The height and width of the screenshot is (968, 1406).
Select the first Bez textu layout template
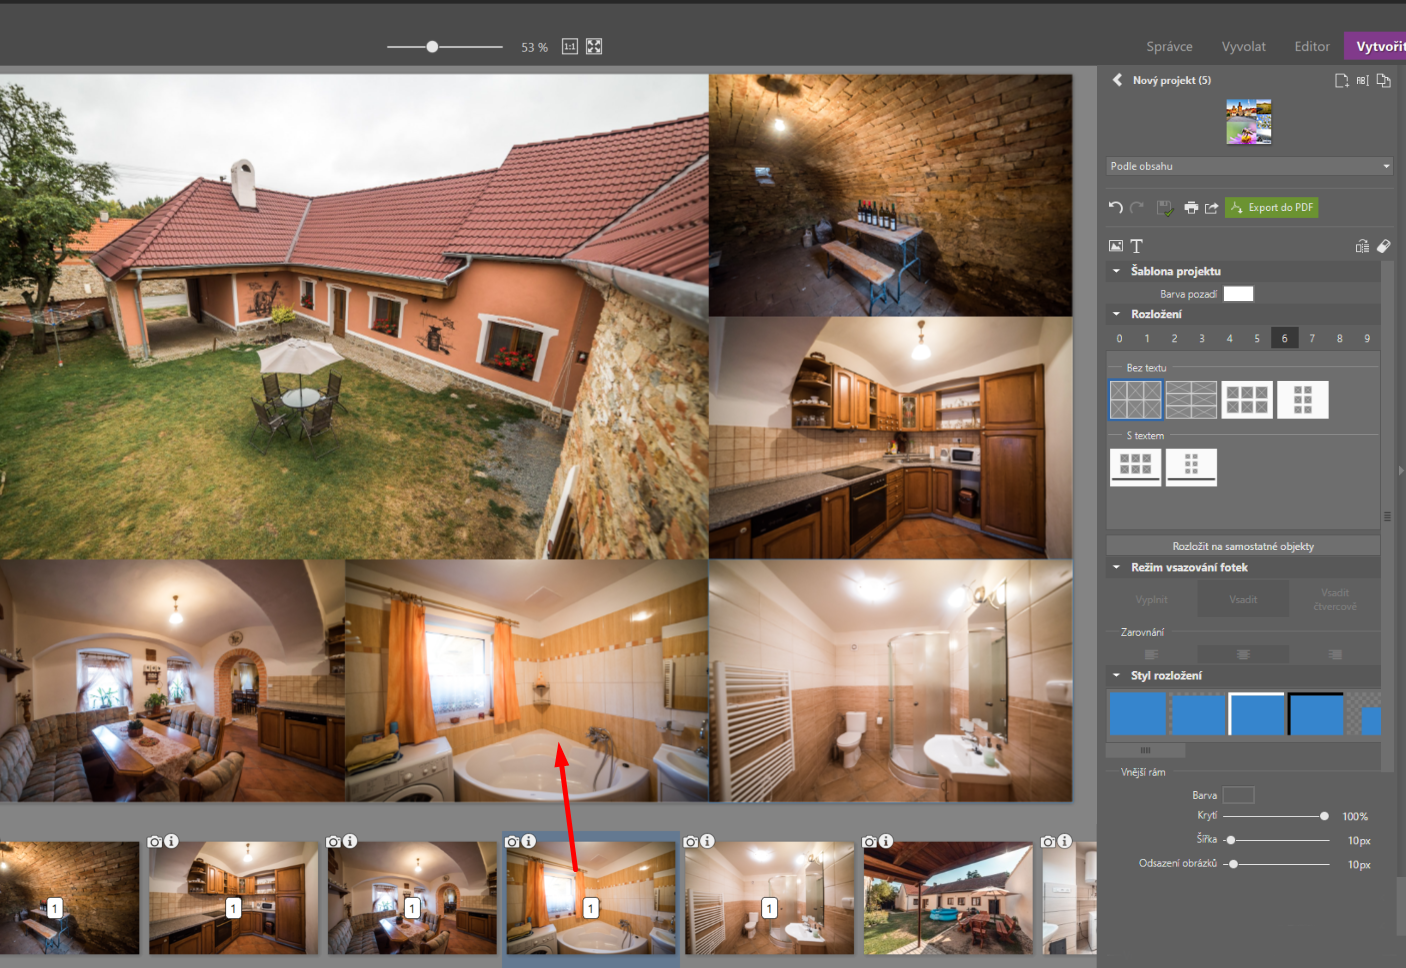coord(1135,400)
